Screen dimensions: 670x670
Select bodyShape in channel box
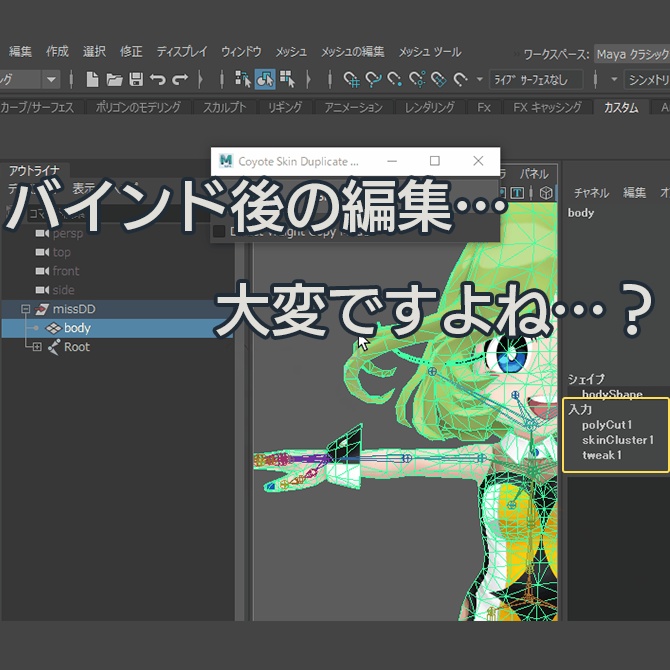pyautogui.click(x=612, y=394)
